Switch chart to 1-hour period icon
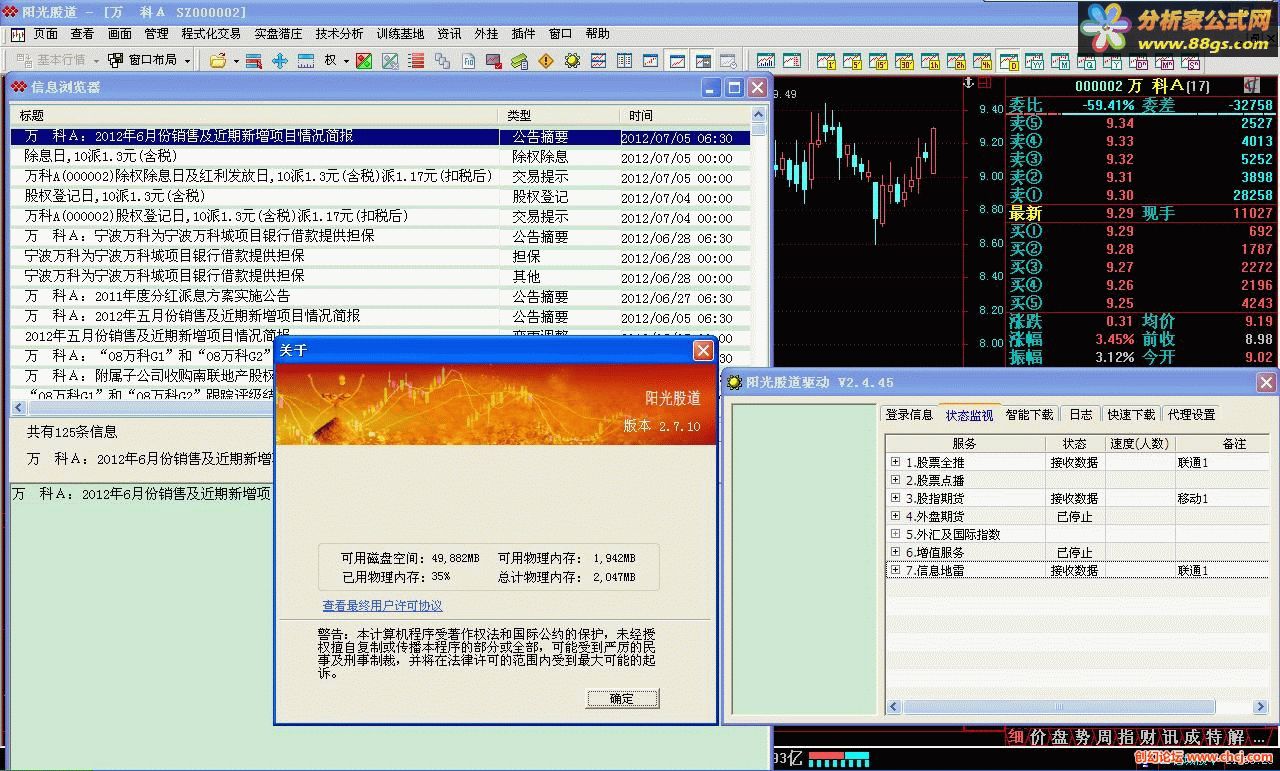 [930, 61]
